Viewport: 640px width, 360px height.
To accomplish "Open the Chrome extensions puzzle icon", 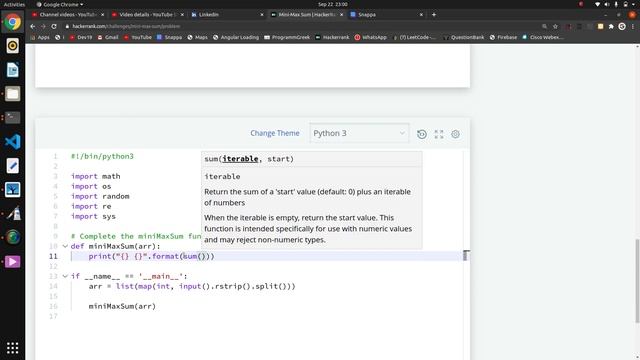I will [x=611, y=26].
